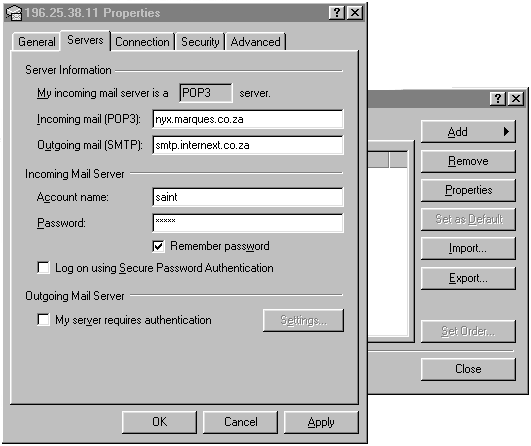The height and width of the screenshot is (446, 531).
Task: Click the Incoming Mail Server section label
Action: (x=75, y=174)
